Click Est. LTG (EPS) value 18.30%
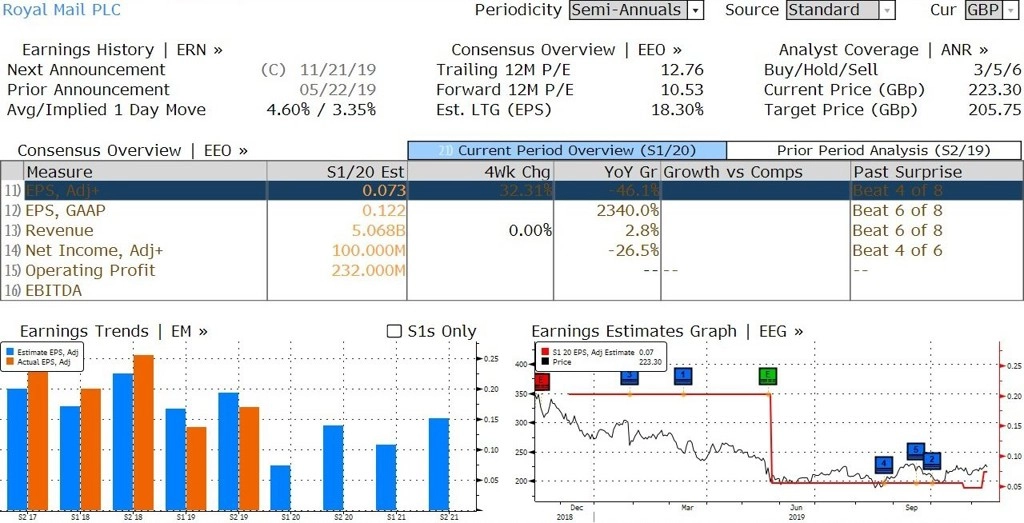Screen dimensions: 1024x523 click(677, 110)
